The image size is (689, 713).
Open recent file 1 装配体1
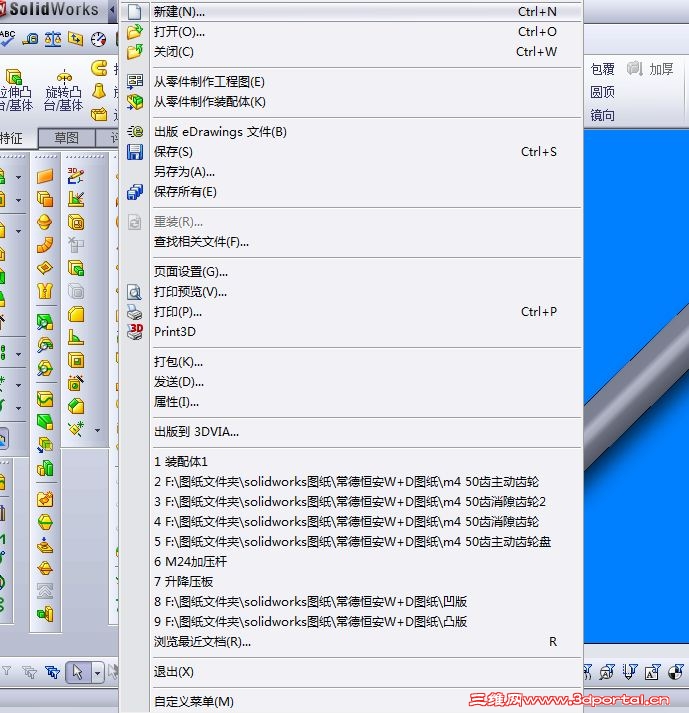click(x=352, y=462)
